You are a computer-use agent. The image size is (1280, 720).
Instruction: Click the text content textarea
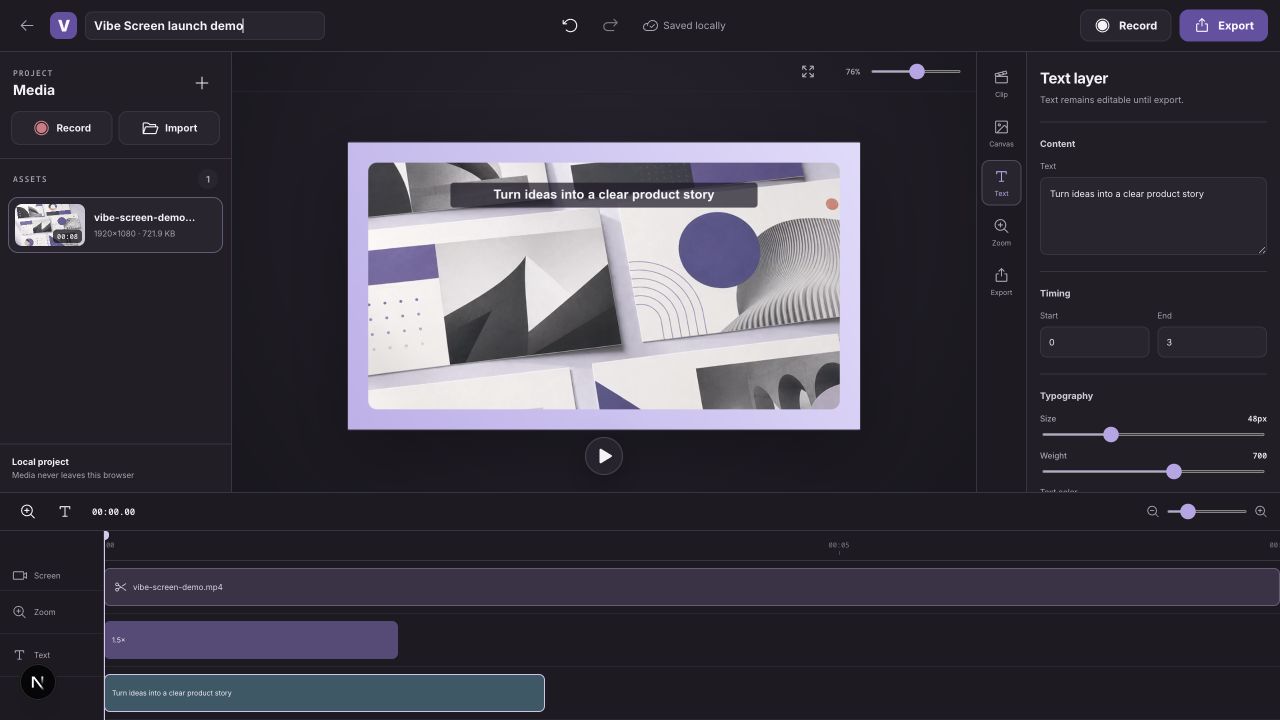(x=1153, y=216)
